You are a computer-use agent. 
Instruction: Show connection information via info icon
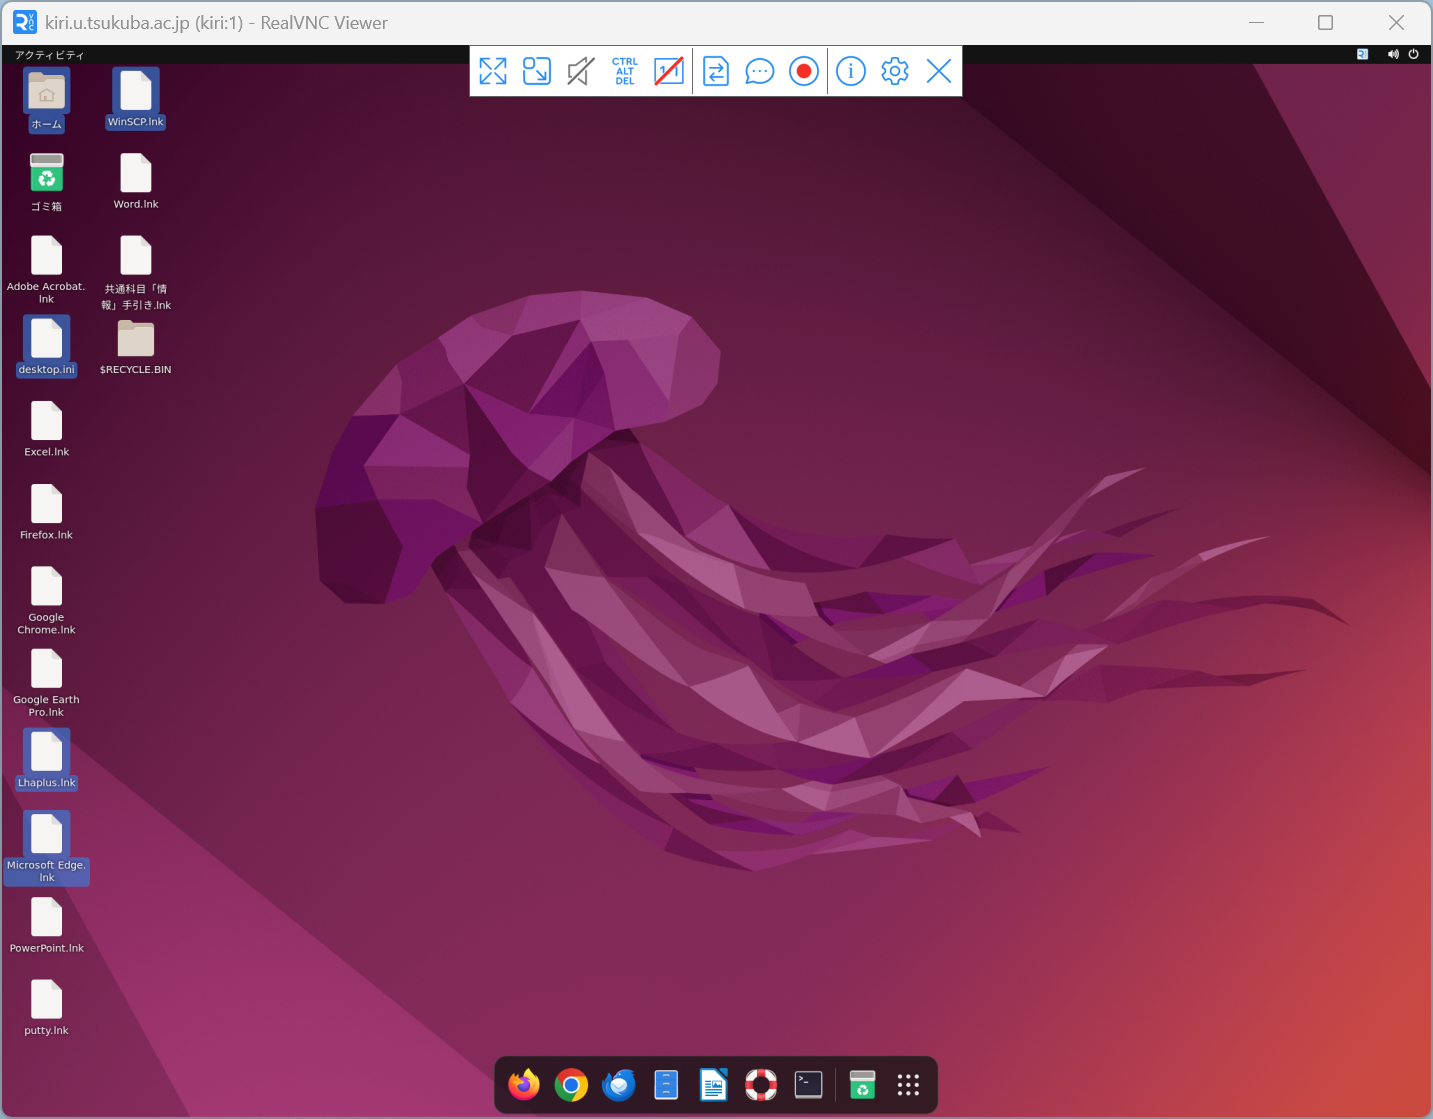coord(851,71)
